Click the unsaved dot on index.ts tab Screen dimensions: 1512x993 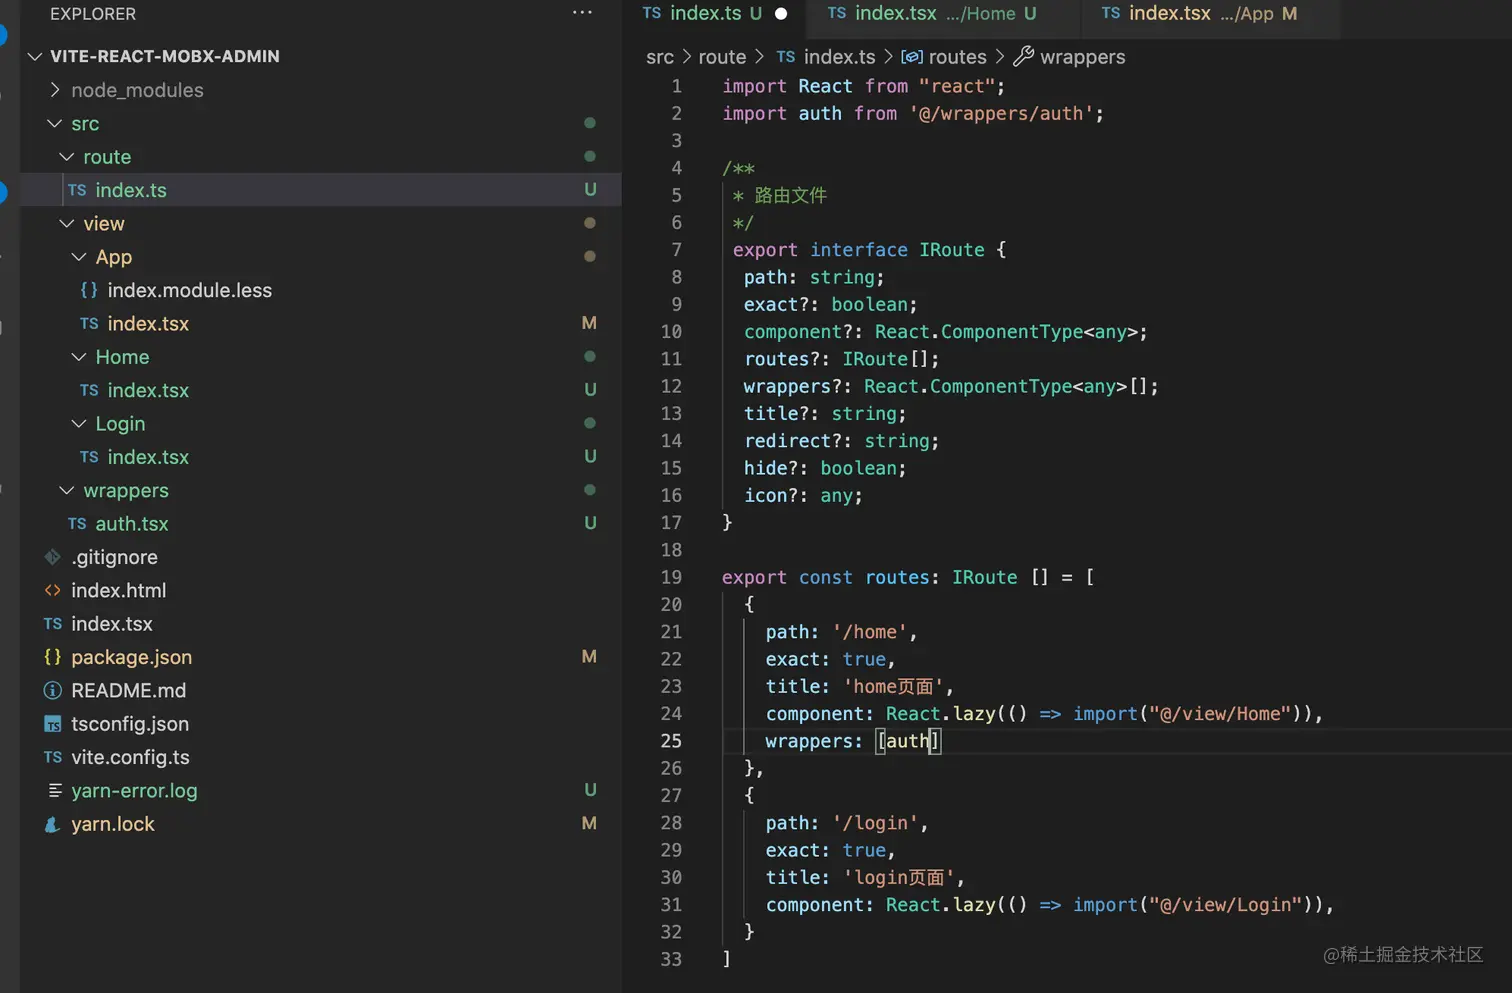click(x=781, y=14)
